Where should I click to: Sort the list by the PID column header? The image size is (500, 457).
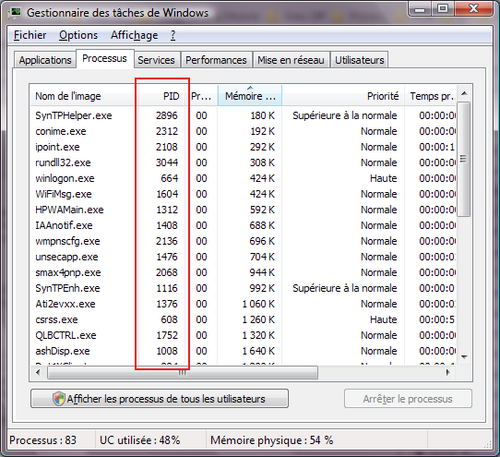tap(162, 96)
